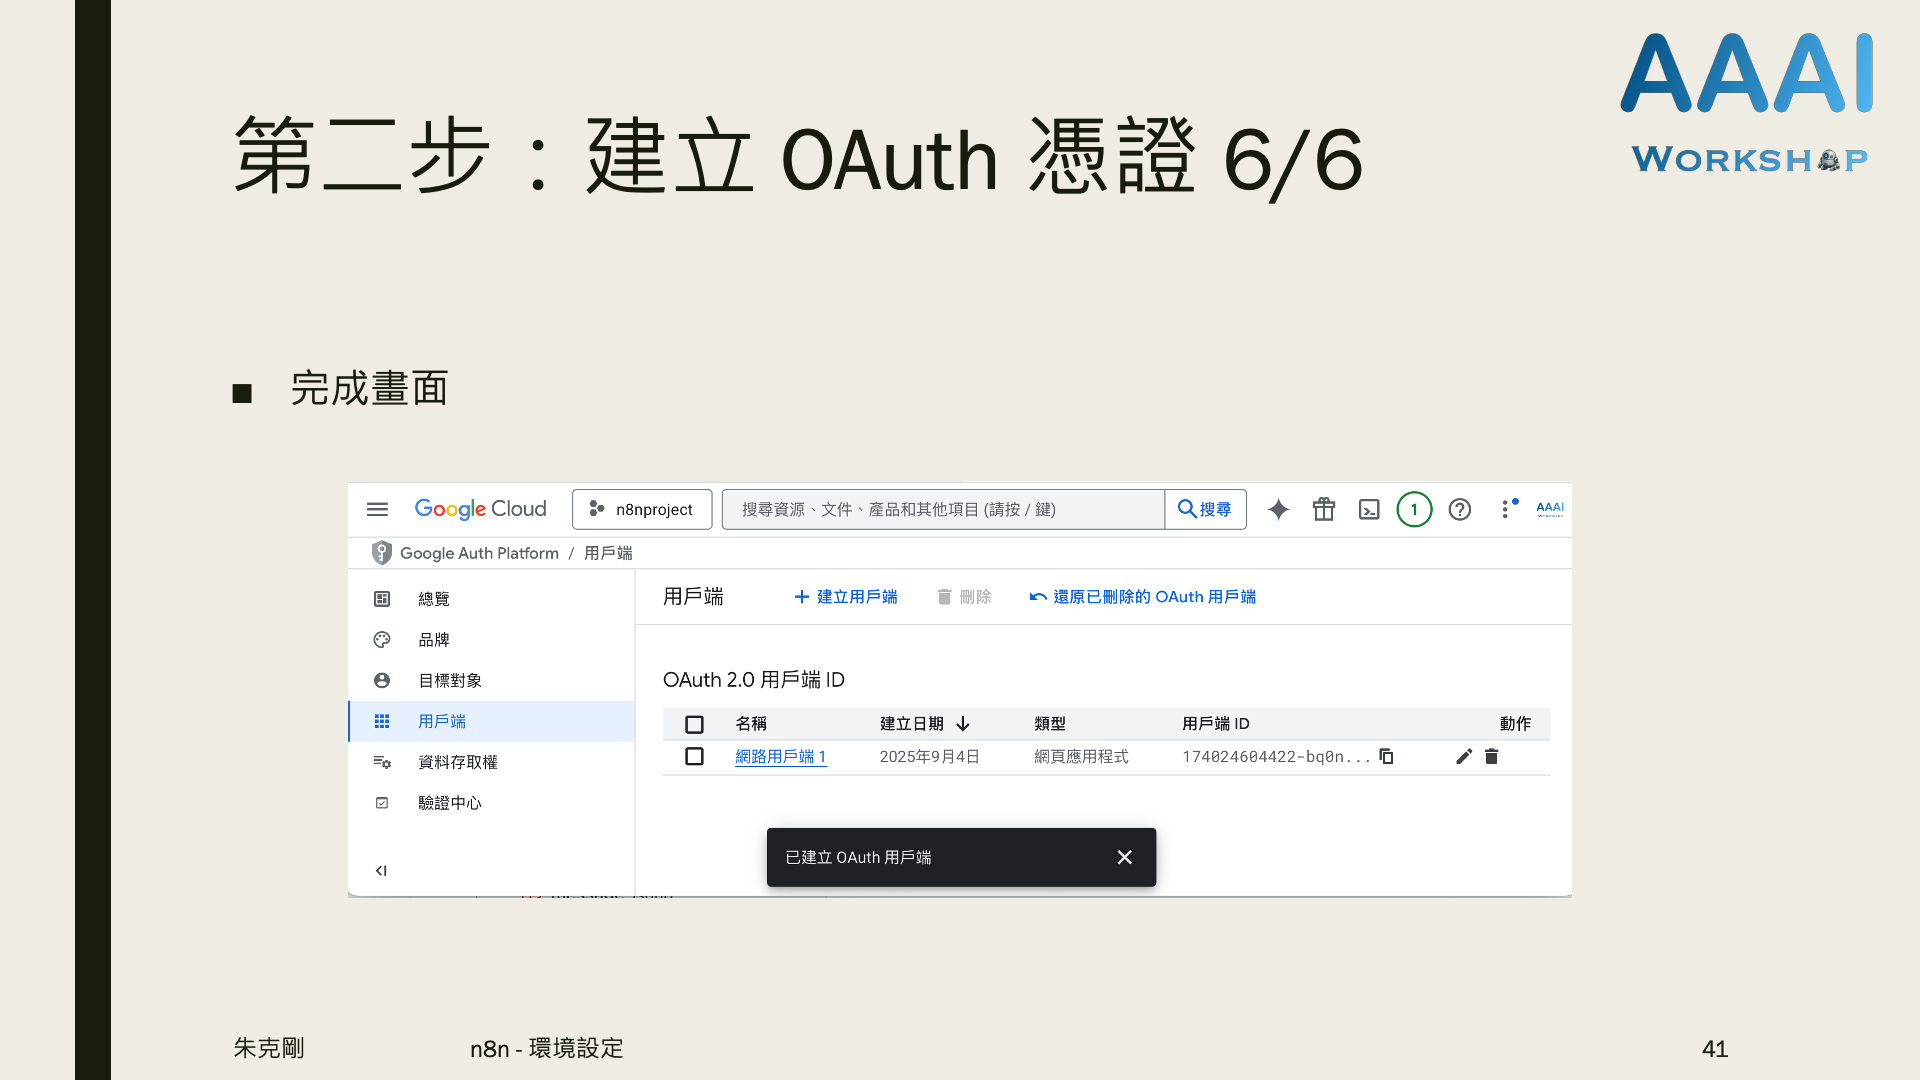This screenshot has height=1080, width=1920.
Task: Click 建立用戶端 button
Action: (846, 596)
